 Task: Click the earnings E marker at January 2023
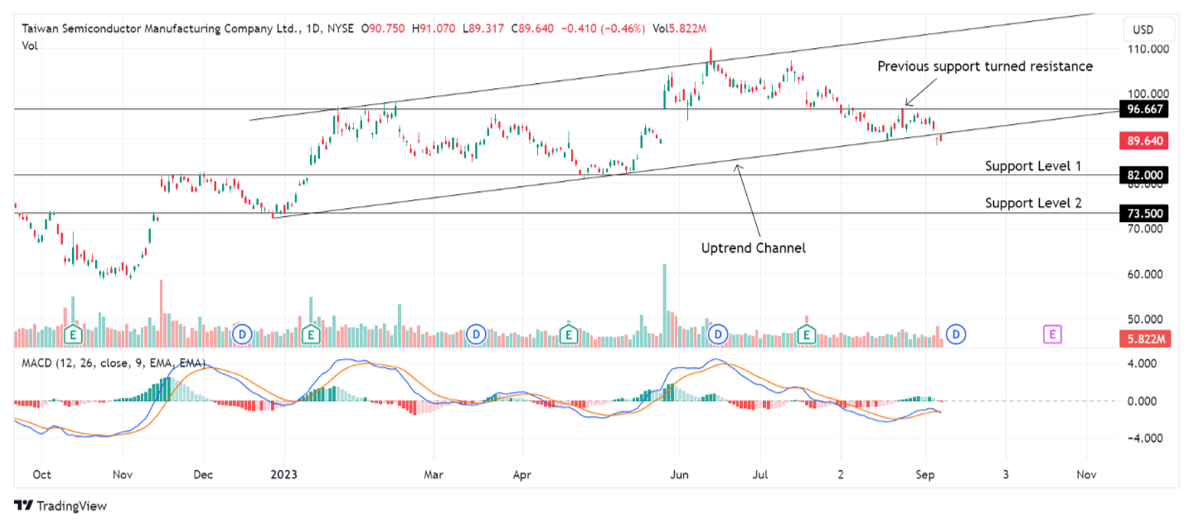click(310, 333)
